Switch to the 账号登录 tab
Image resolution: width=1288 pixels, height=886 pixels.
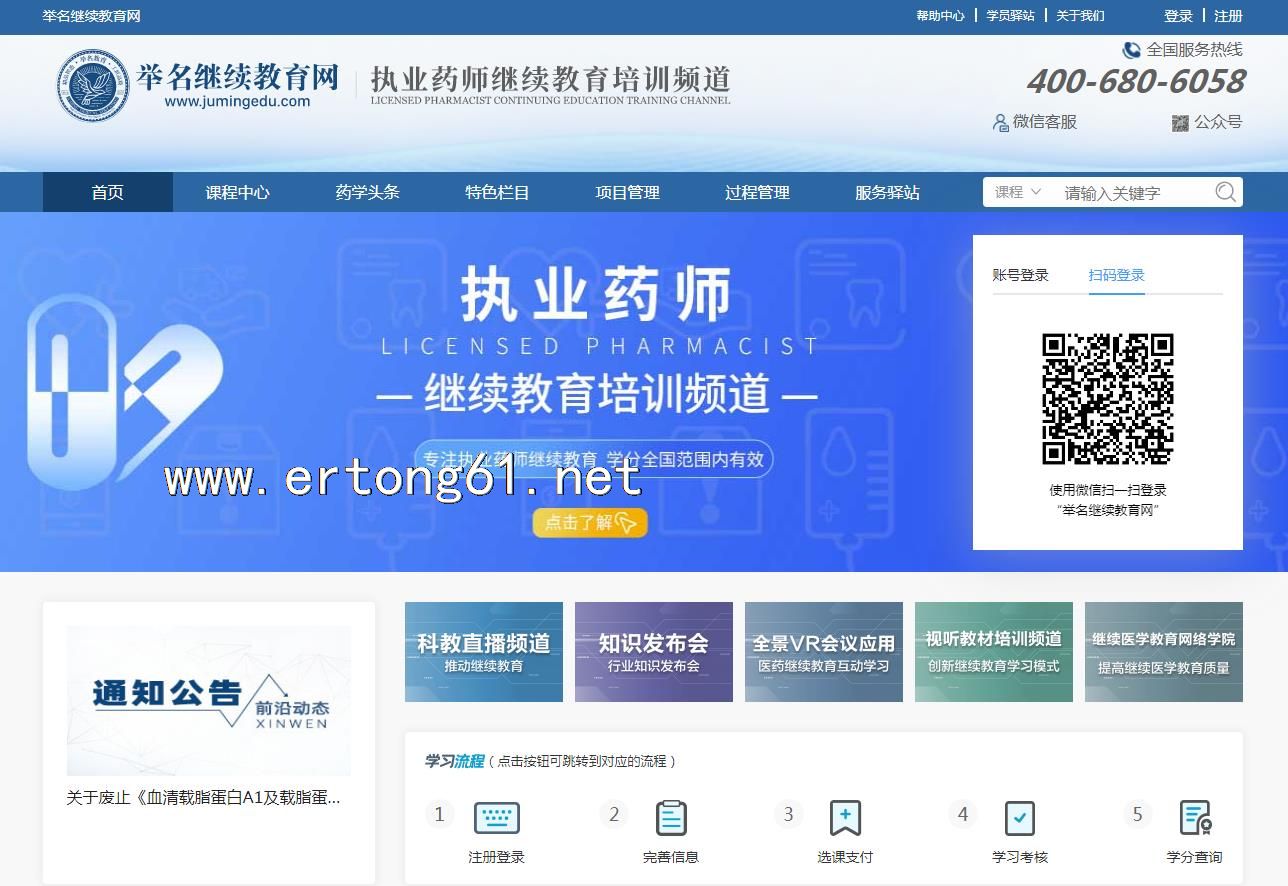[x=1020, y=275]
